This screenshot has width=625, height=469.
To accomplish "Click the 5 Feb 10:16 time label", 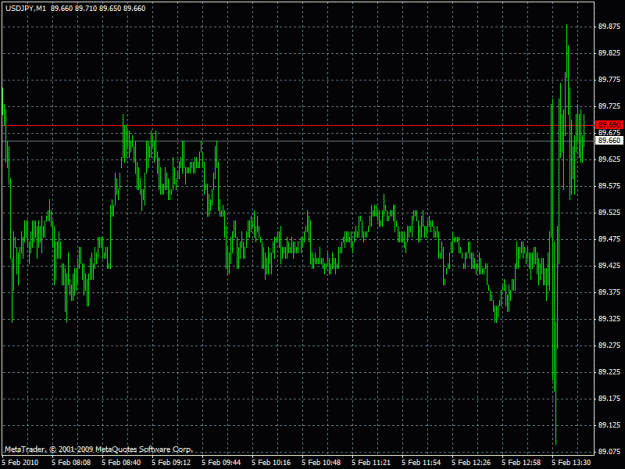I will (x=271, y=462).
